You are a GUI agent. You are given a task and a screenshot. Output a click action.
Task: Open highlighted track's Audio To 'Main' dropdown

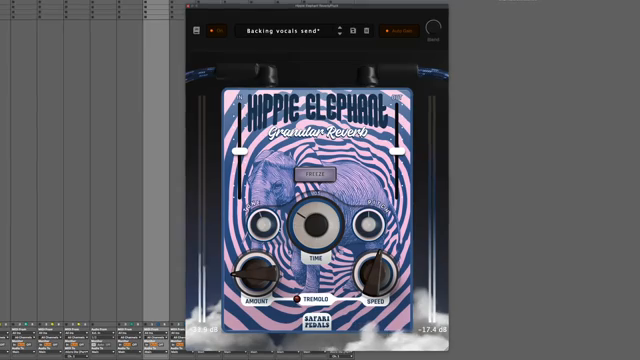click(x=156, y=352)
